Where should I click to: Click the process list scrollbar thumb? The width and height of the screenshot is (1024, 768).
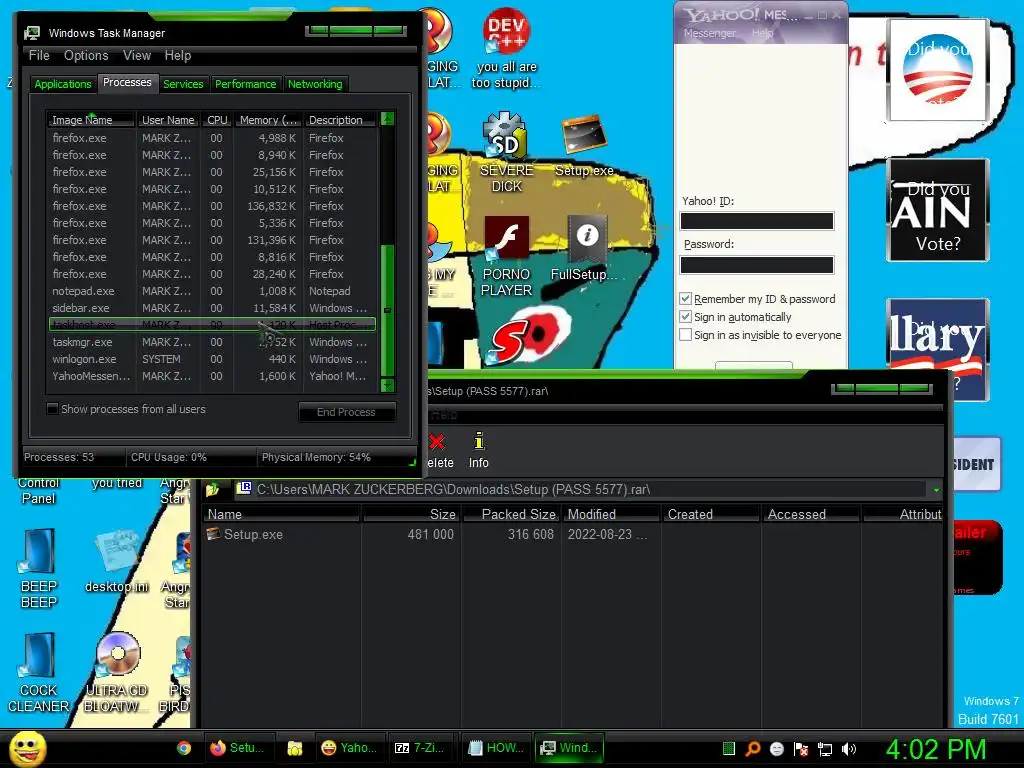click(387, 310)
